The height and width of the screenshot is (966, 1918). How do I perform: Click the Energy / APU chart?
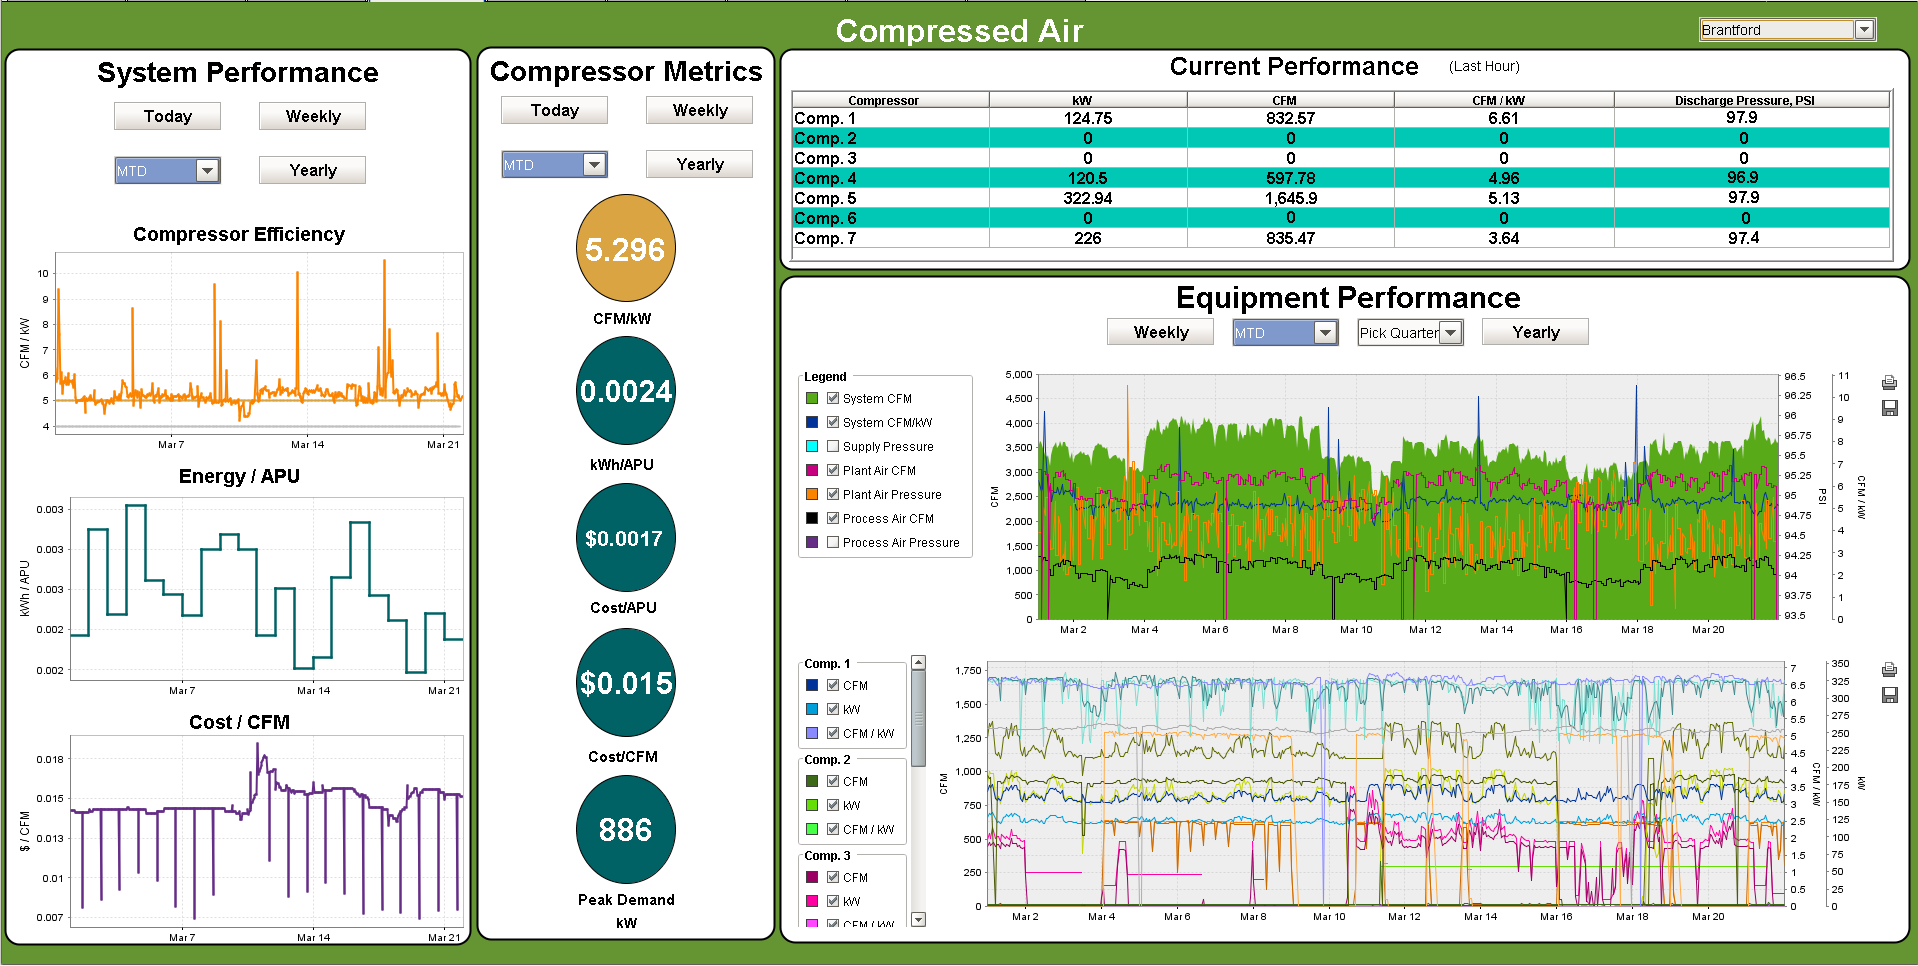(x=266, y=588)
